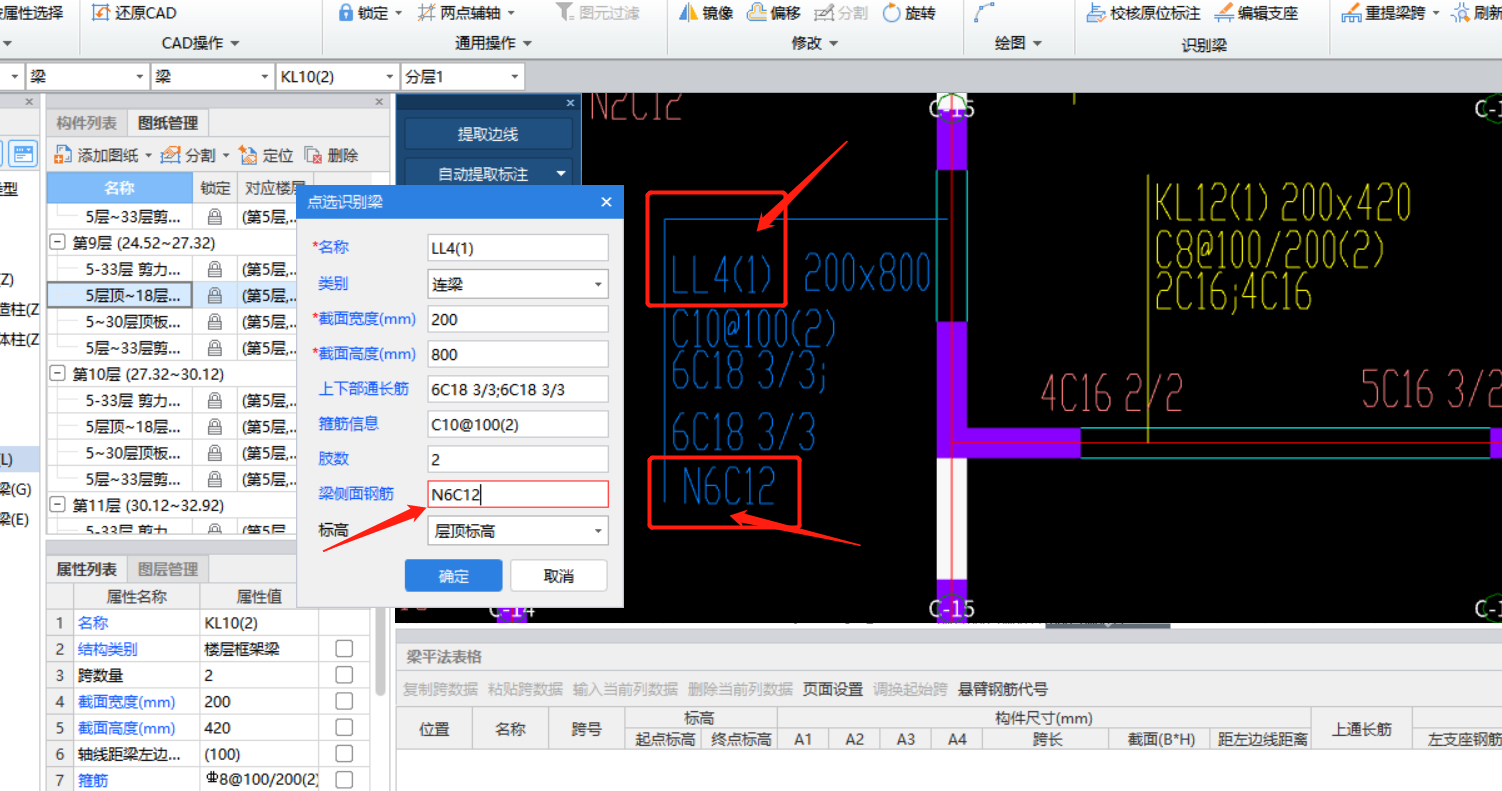Click 页面设置 in 梁平法表格
Image resolution: width=1502 pixels, height=791 pixels.
(834, 689)
